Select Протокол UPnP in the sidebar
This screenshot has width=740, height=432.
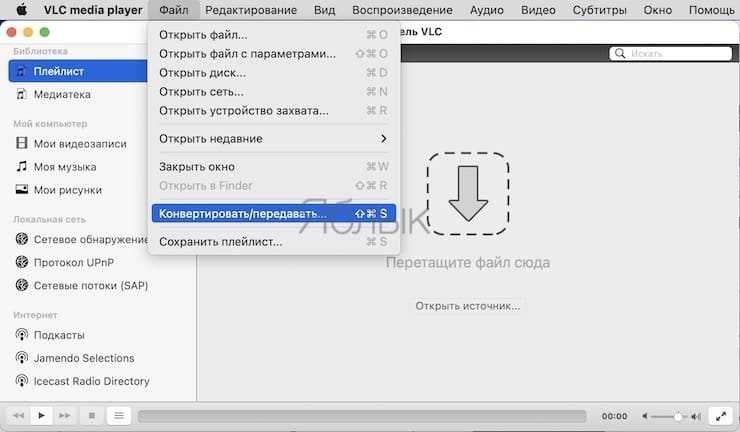coord(74,263)
